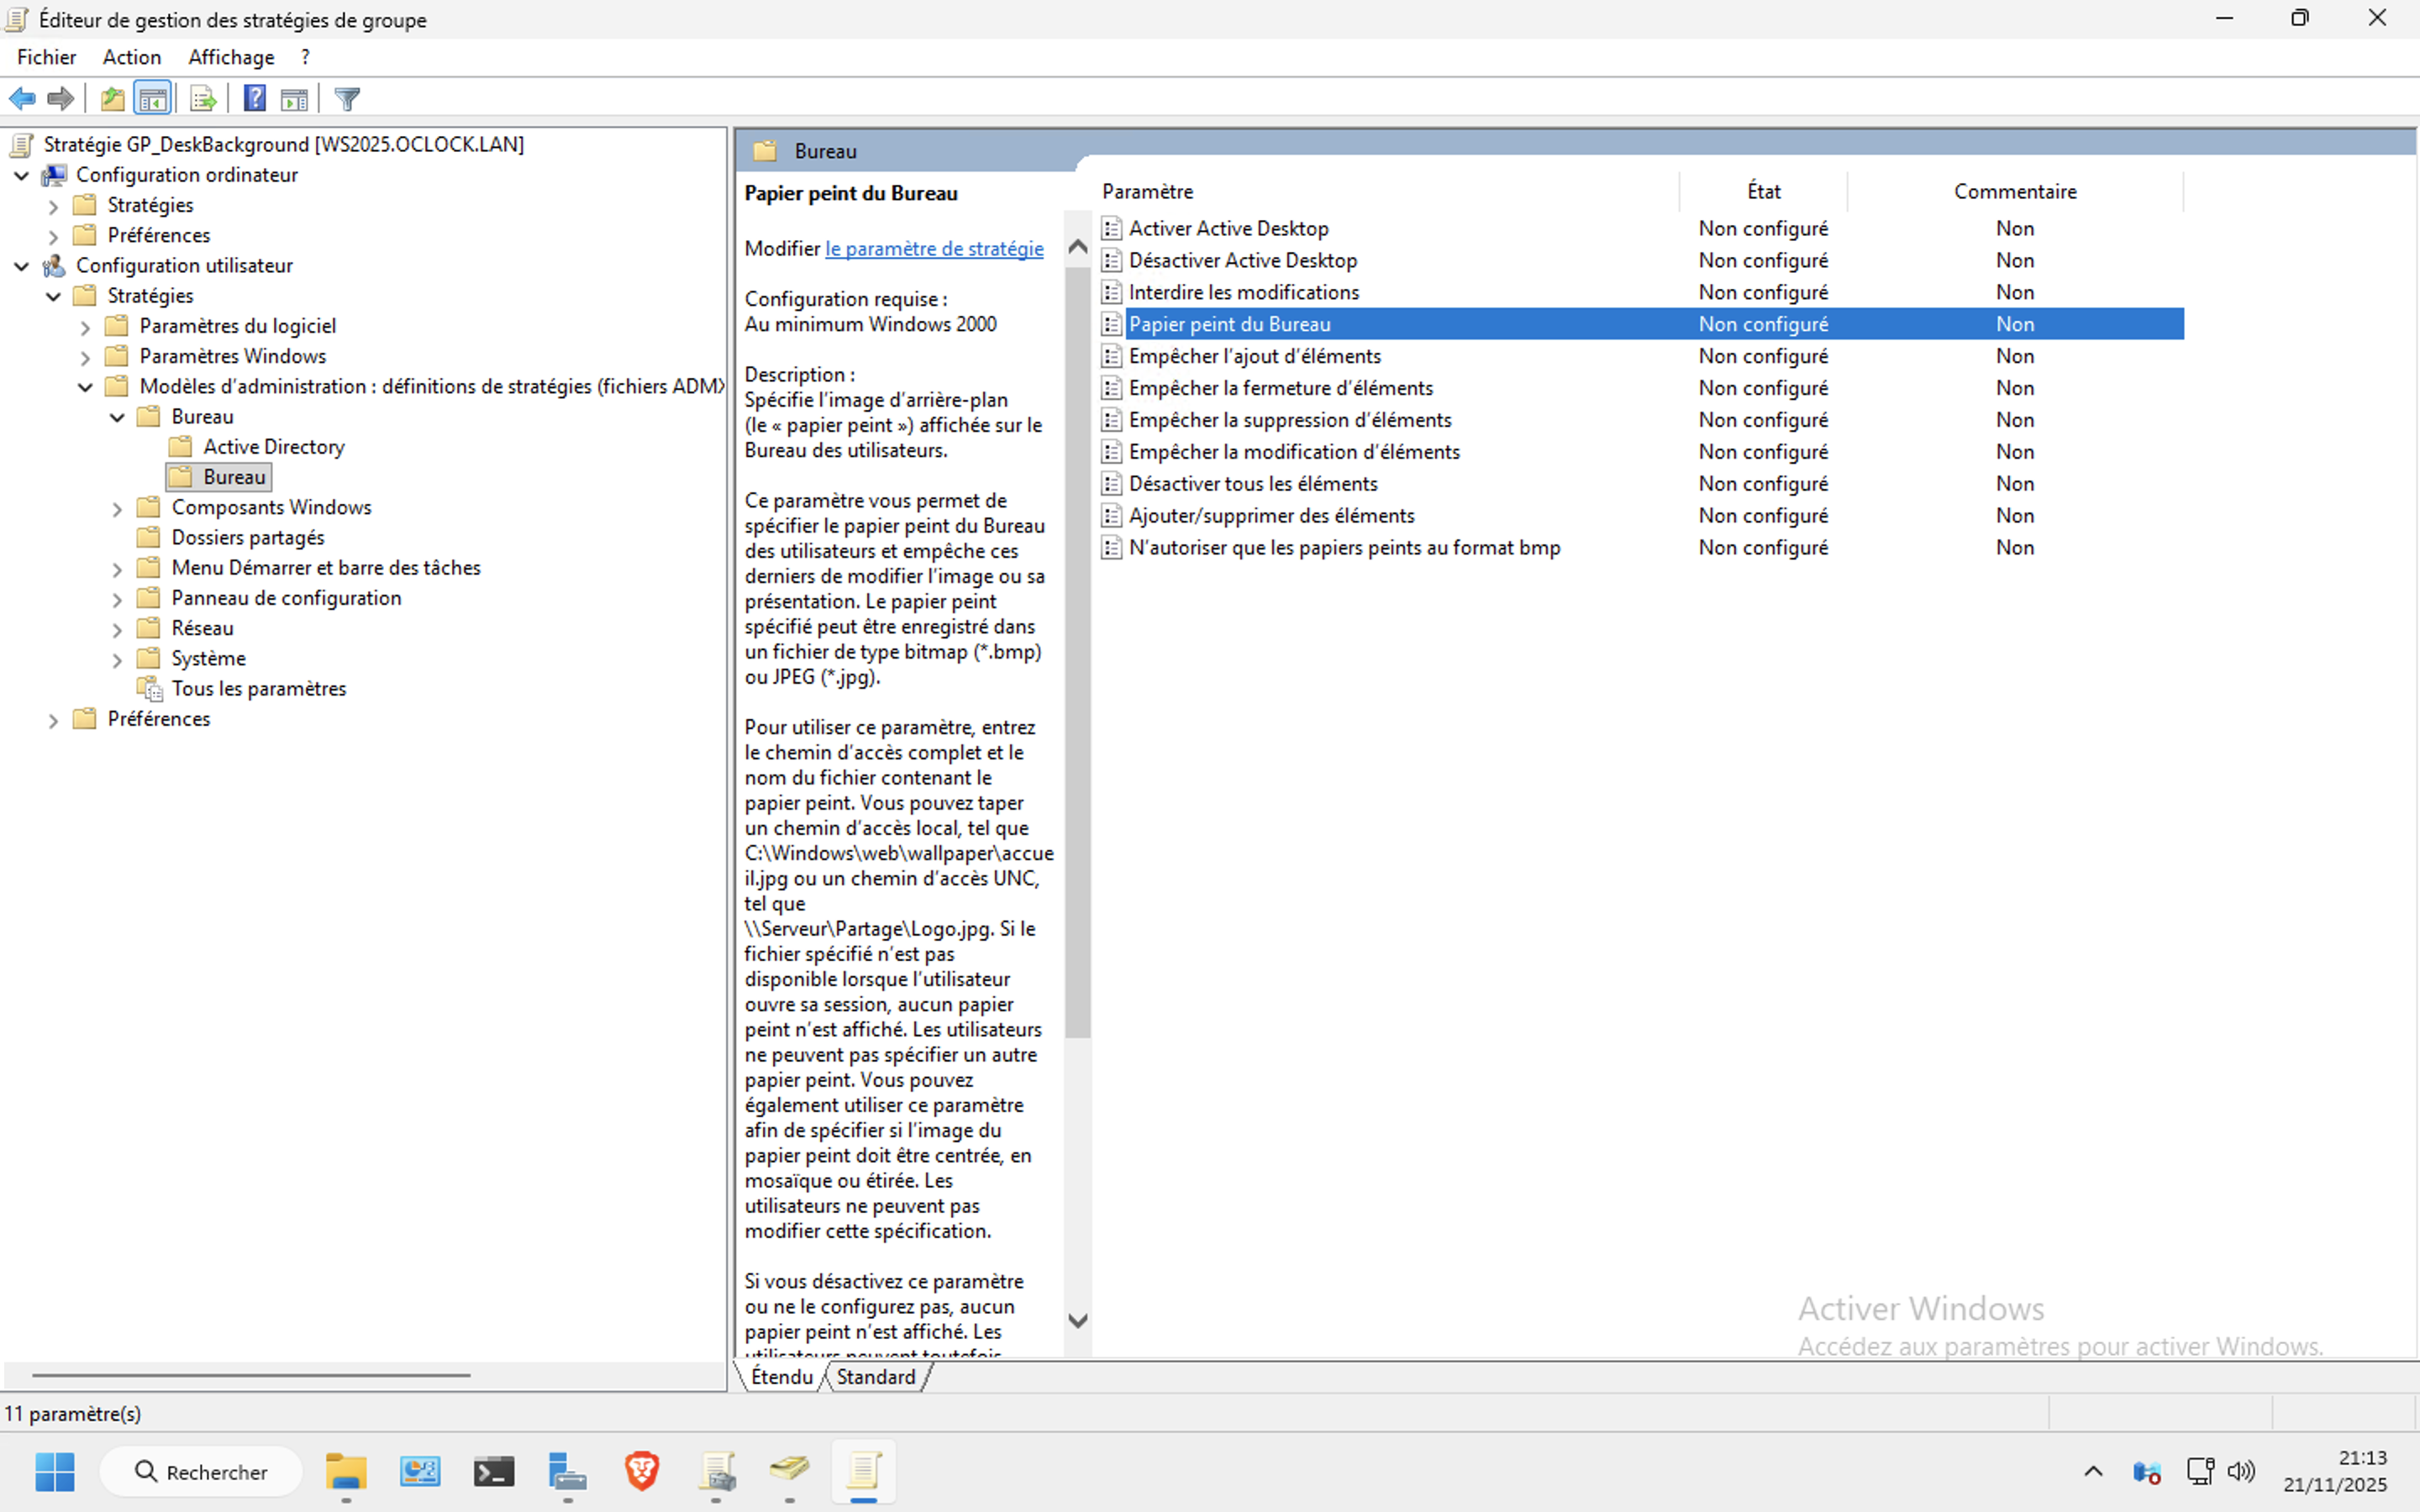Click the Export list toolbar icon
This screenshot has width=2420, height=1512.
pos(203,99)
